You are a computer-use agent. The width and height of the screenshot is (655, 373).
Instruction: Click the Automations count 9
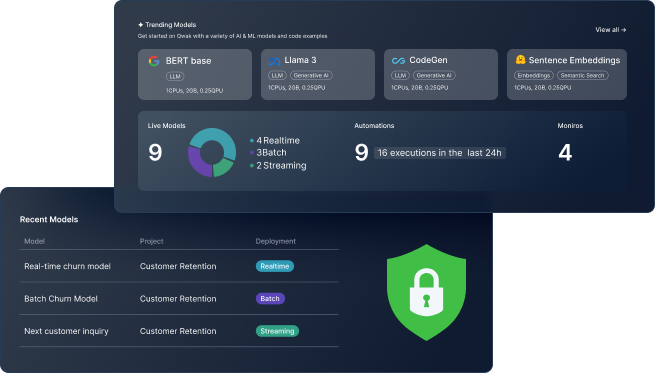point(362,152)
